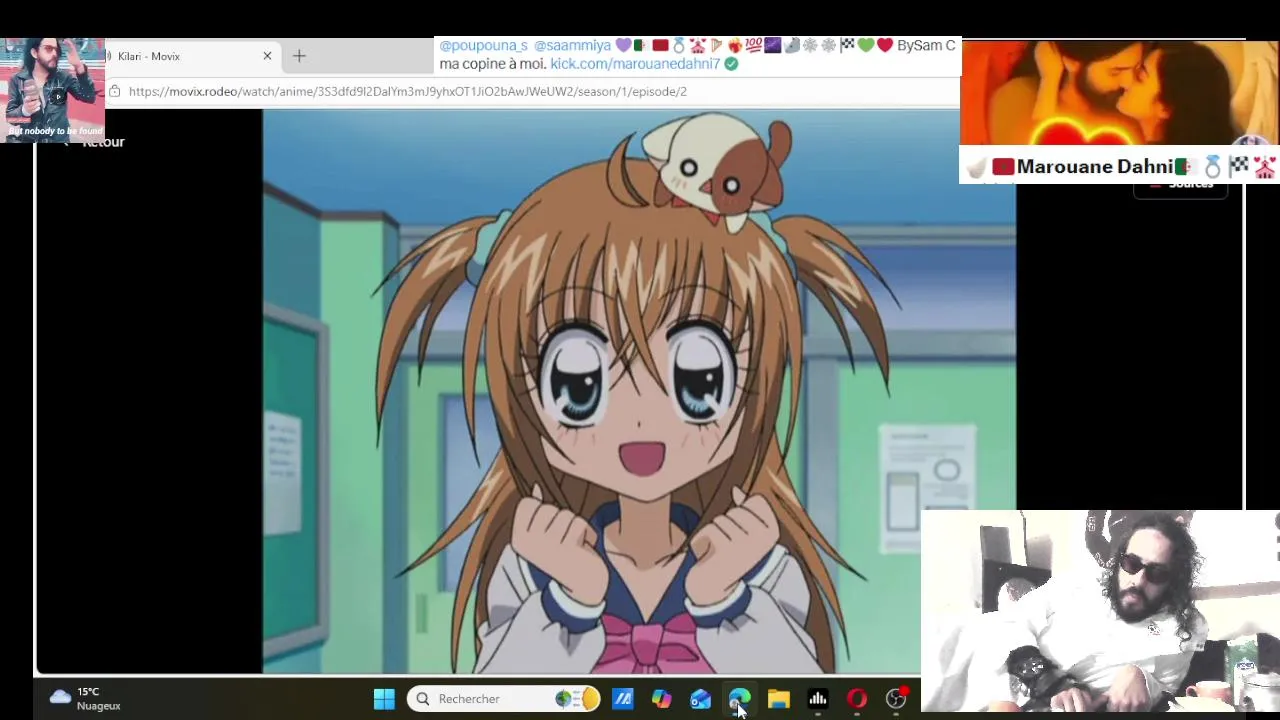Open the audio bars app in the taskbar
This screenshot has width=1280, height=720.
[x=818, y=699]
